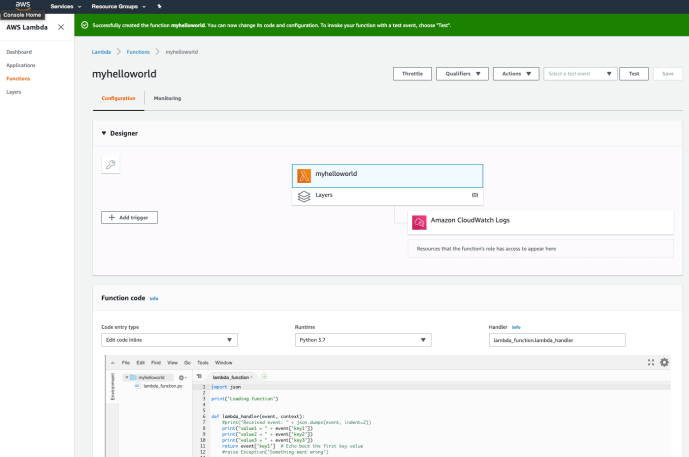The width and height of the screenshot is (689, 457).
Task: Select the myhelloworld Lambda function icon
Action: [x=303, y=174]
